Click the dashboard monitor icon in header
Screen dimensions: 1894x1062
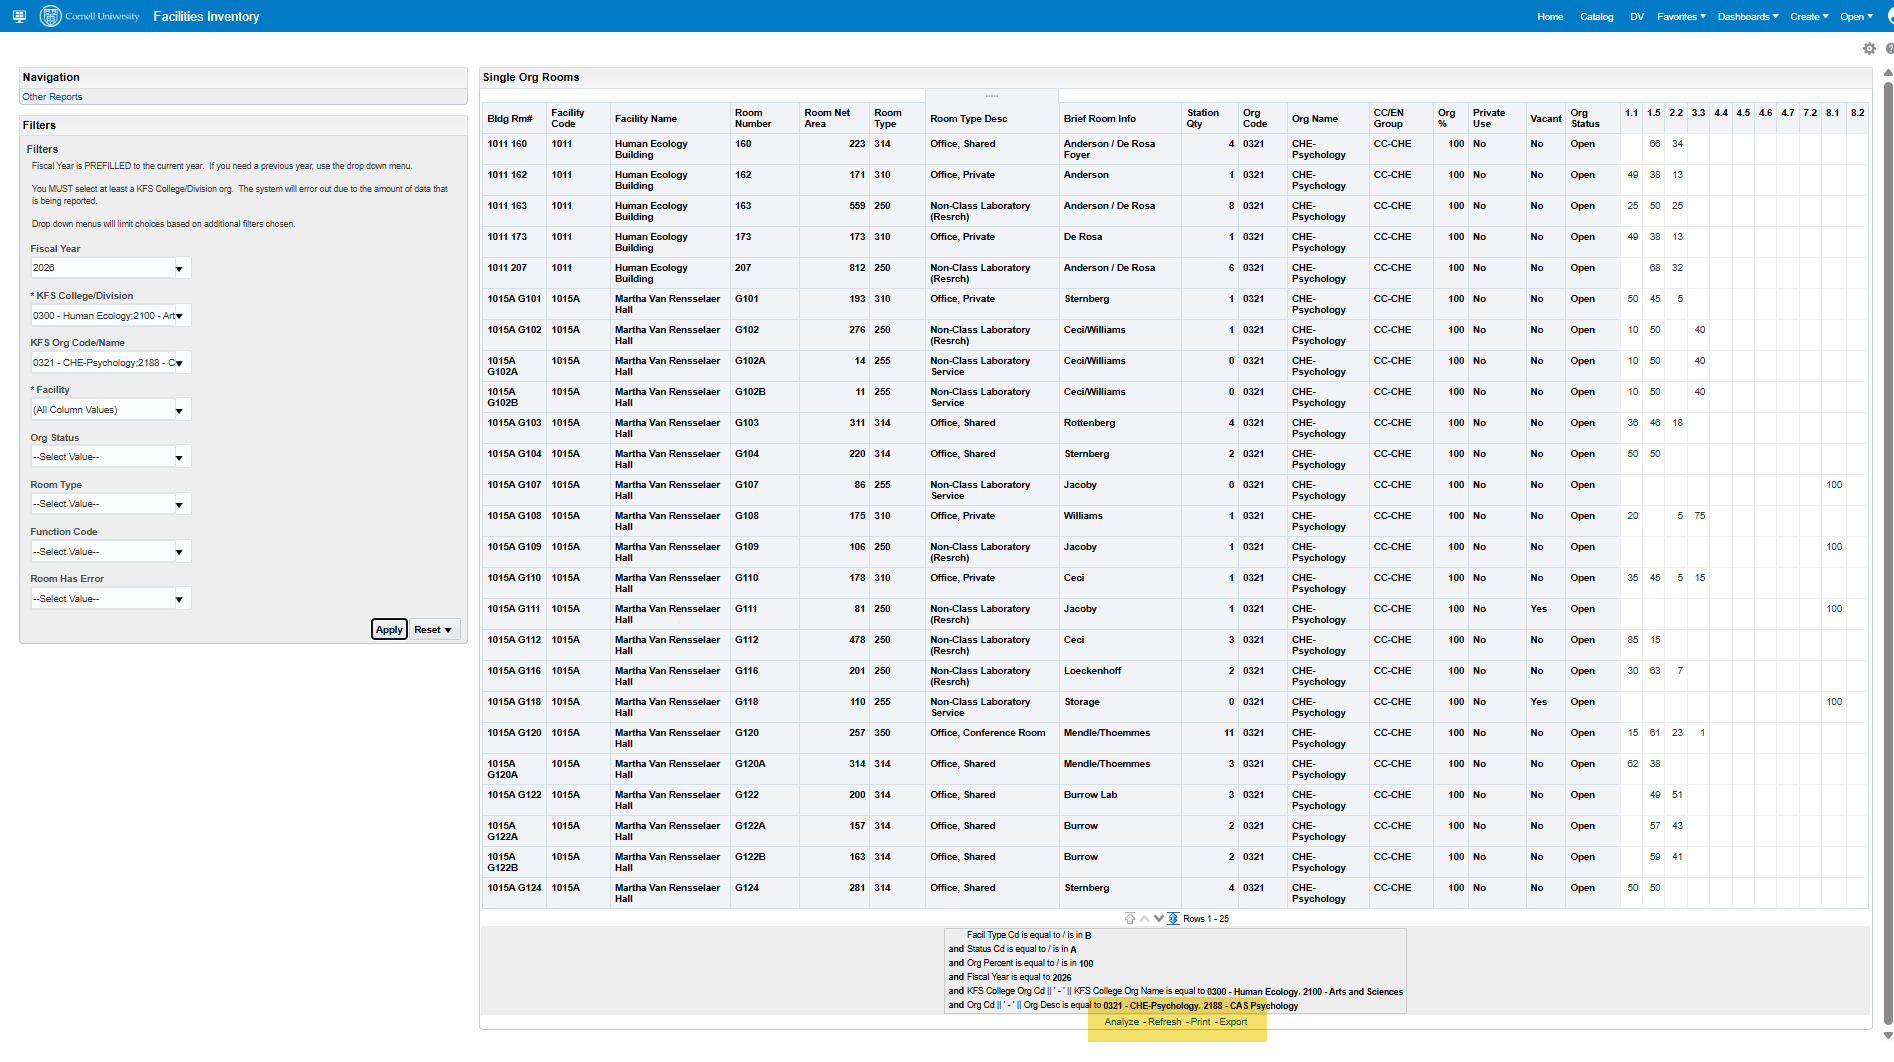[19, 16]
